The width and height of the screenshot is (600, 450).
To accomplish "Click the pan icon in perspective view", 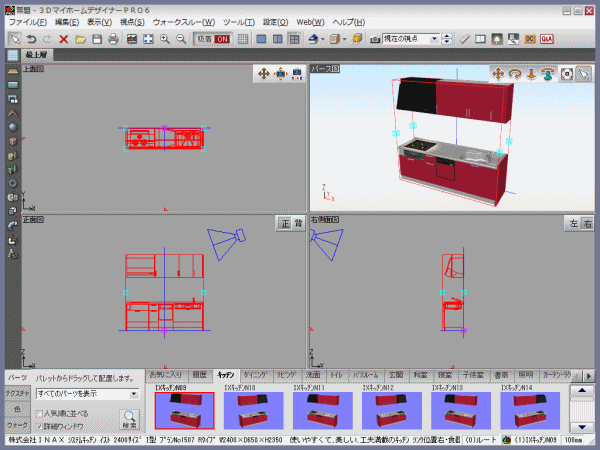I will click(497, 74).
